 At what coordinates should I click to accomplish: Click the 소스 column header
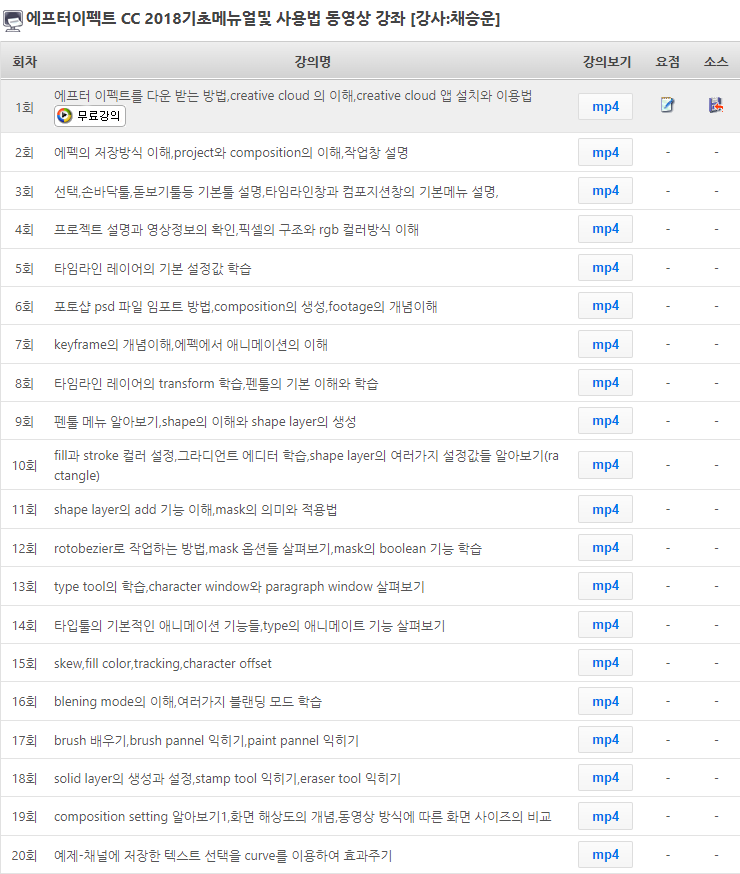[x=716, y=61]
